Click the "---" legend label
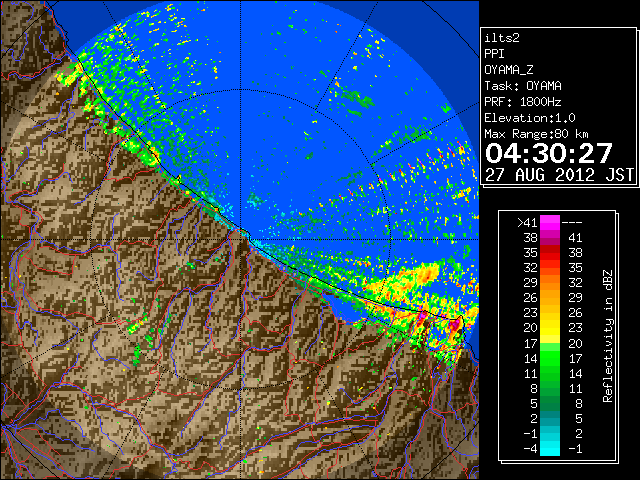640x480 pixels. pyautogui.click(x=572, y=223)
